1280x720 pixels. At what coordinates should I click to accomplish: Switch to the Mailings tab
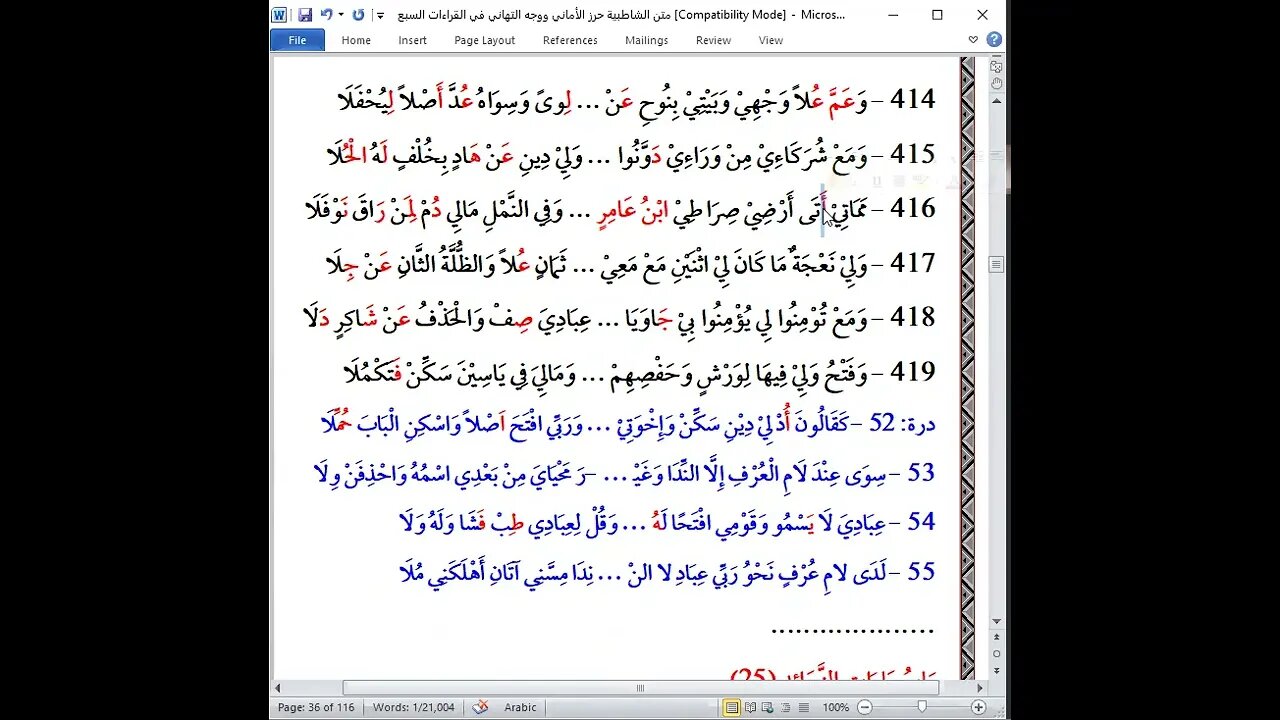pyautogui.click(x=646, y=40)
